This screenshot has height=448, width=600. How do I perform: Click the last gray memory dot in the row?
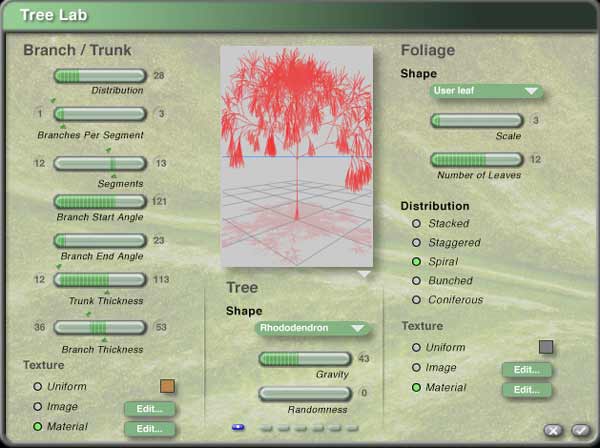click(352, 428)
